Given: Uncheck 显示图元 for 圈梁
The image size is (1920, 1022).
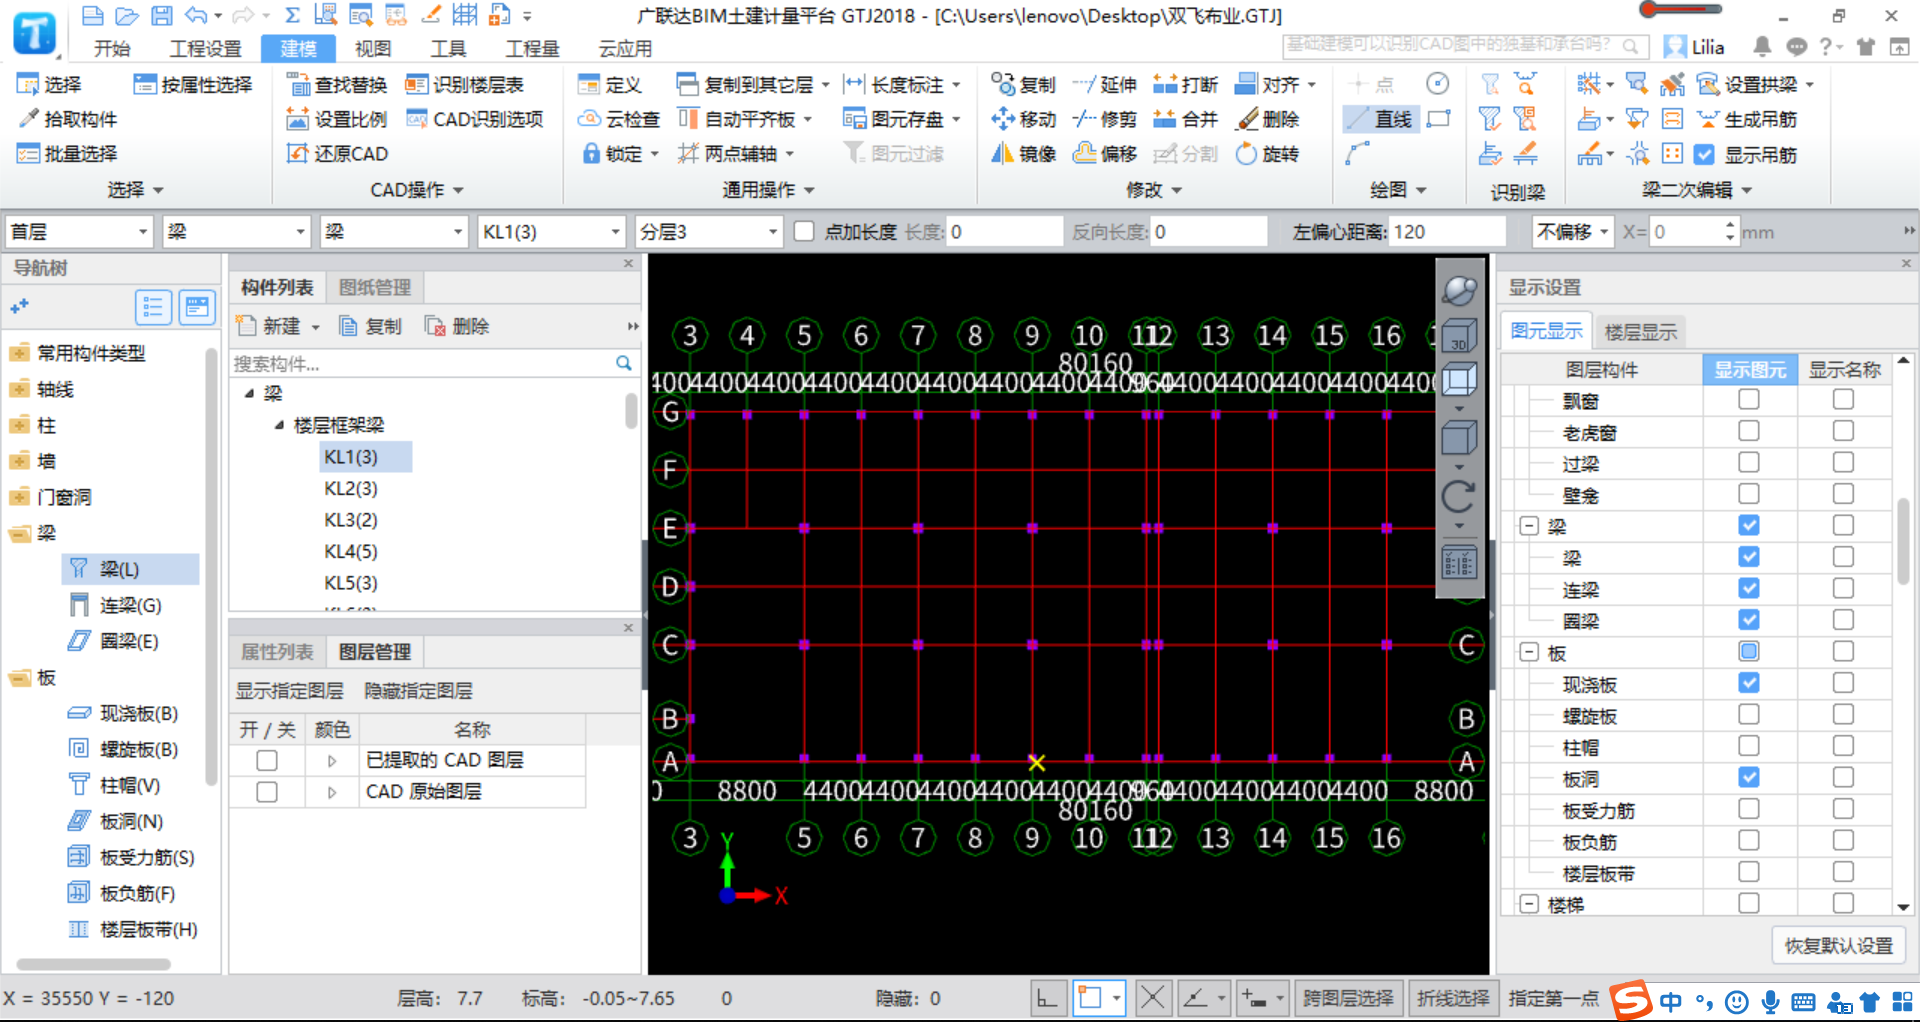Looking at the screenshot, I should pyautogui.click(x=1749, y=620).
